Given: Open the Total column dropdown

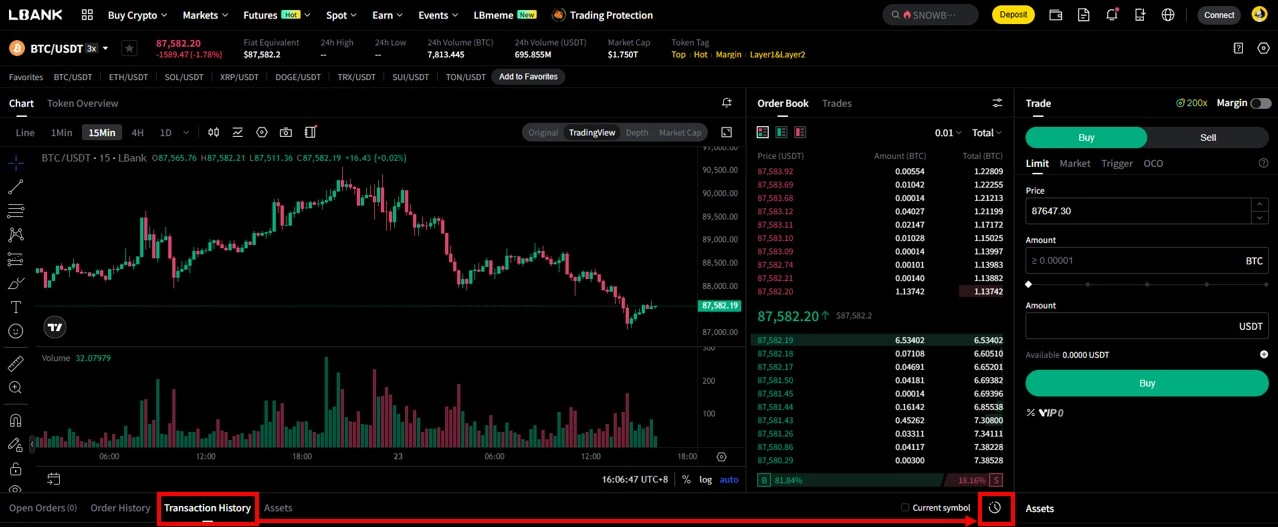Looking at the screenshot, I should pyautogui.click(x=987, y=132).
